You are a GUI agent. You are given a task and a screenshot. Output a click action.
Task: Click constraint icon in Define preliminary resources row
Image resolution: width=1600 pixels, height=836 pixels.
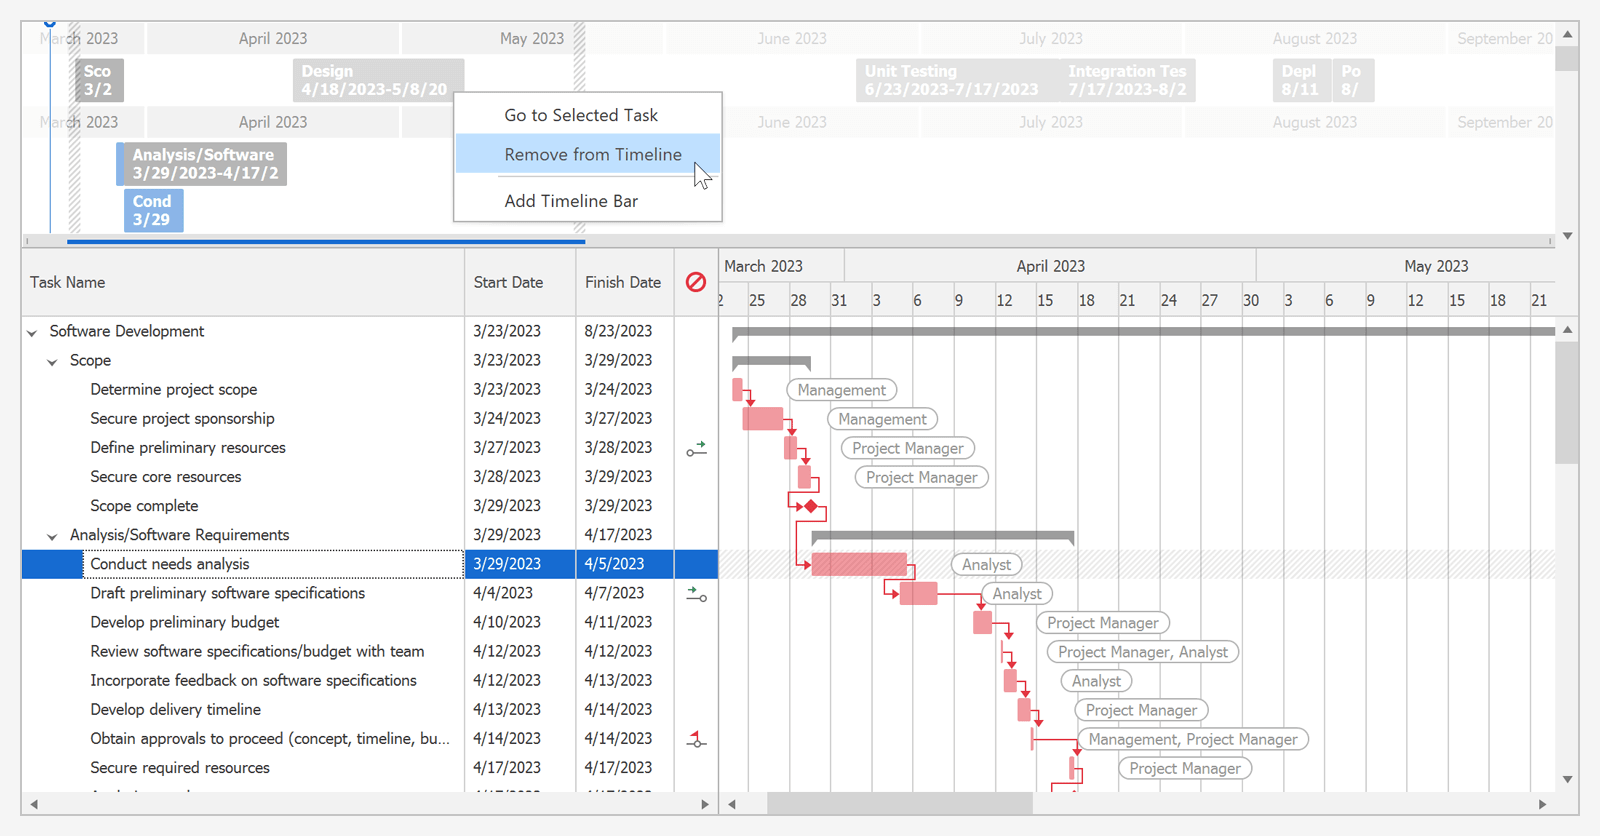pos(696,449)
